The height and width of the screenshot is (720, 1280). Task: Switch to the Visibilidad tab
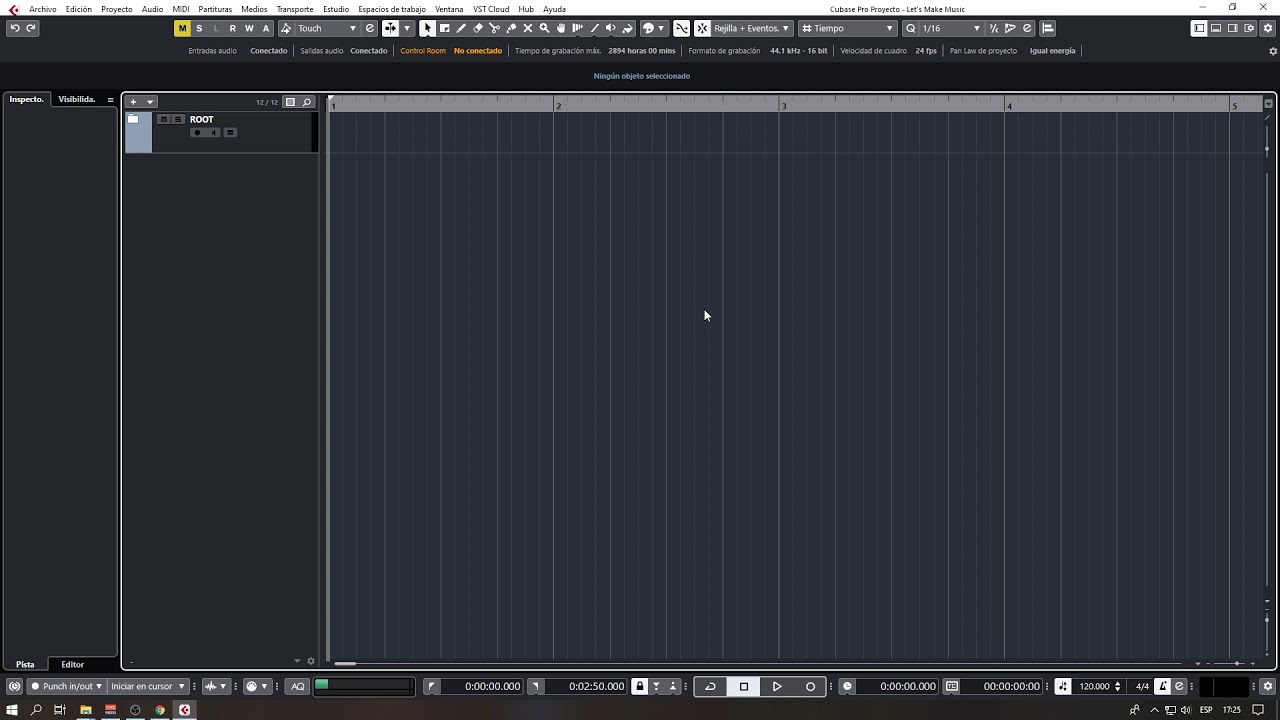(x=77, y=99)
